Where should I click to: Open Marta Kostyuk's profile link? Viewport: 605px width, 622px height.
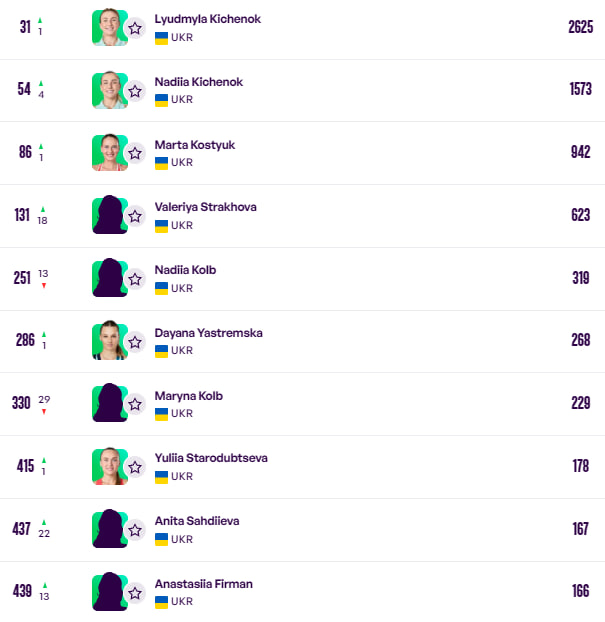coord(194,145)
